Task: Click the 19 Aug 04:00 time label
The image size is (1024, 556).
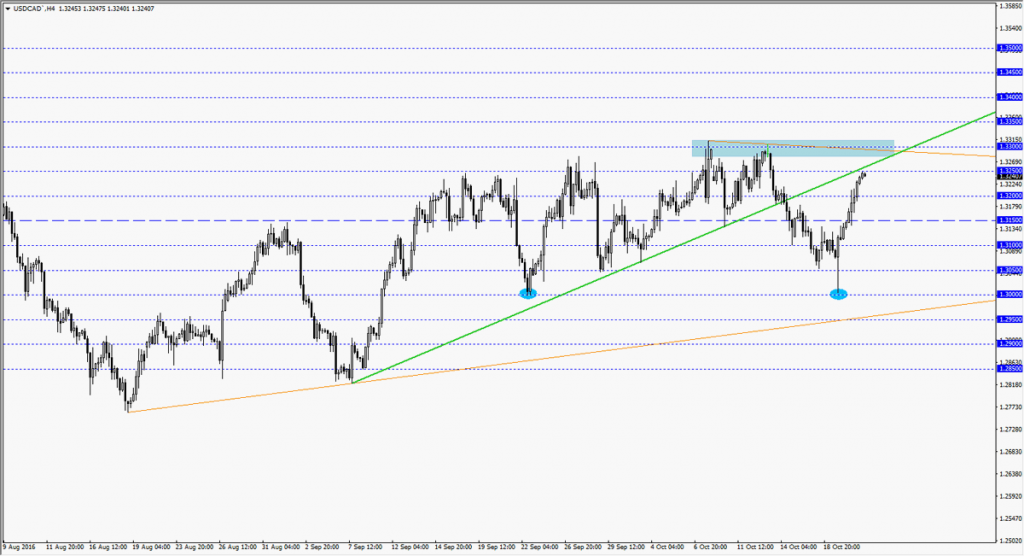Action: pos(152,547)
